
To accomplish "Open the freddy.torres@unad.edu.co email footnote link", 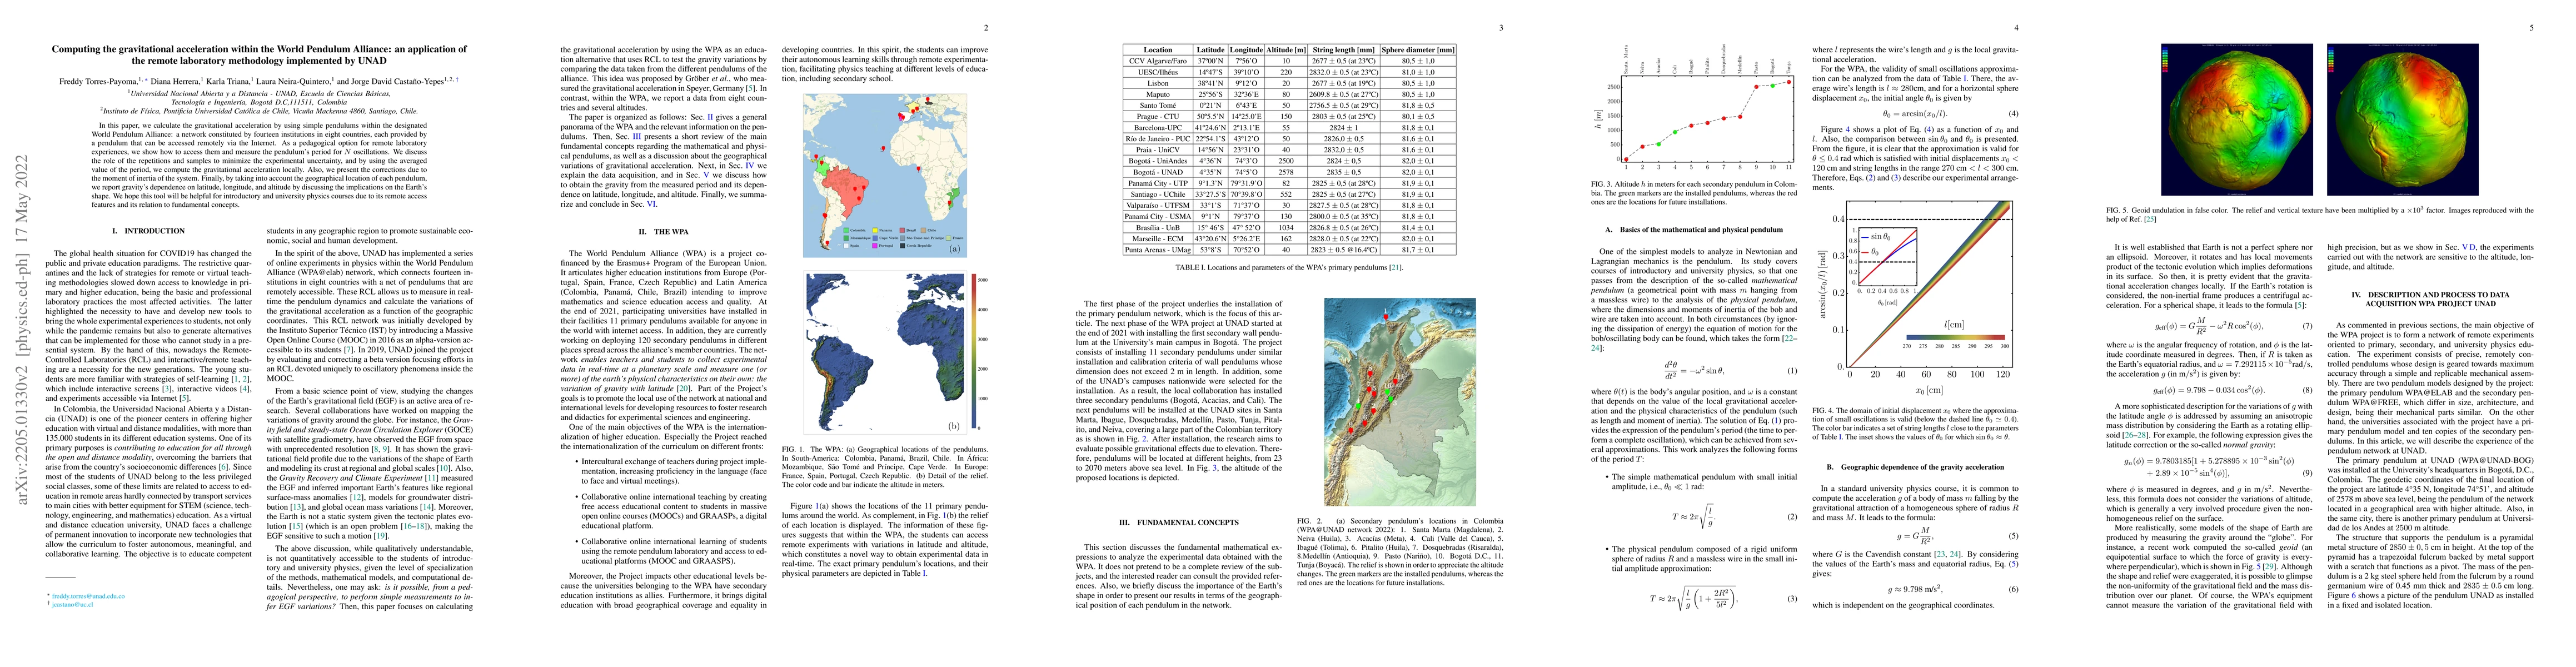I will click(87, 595).
